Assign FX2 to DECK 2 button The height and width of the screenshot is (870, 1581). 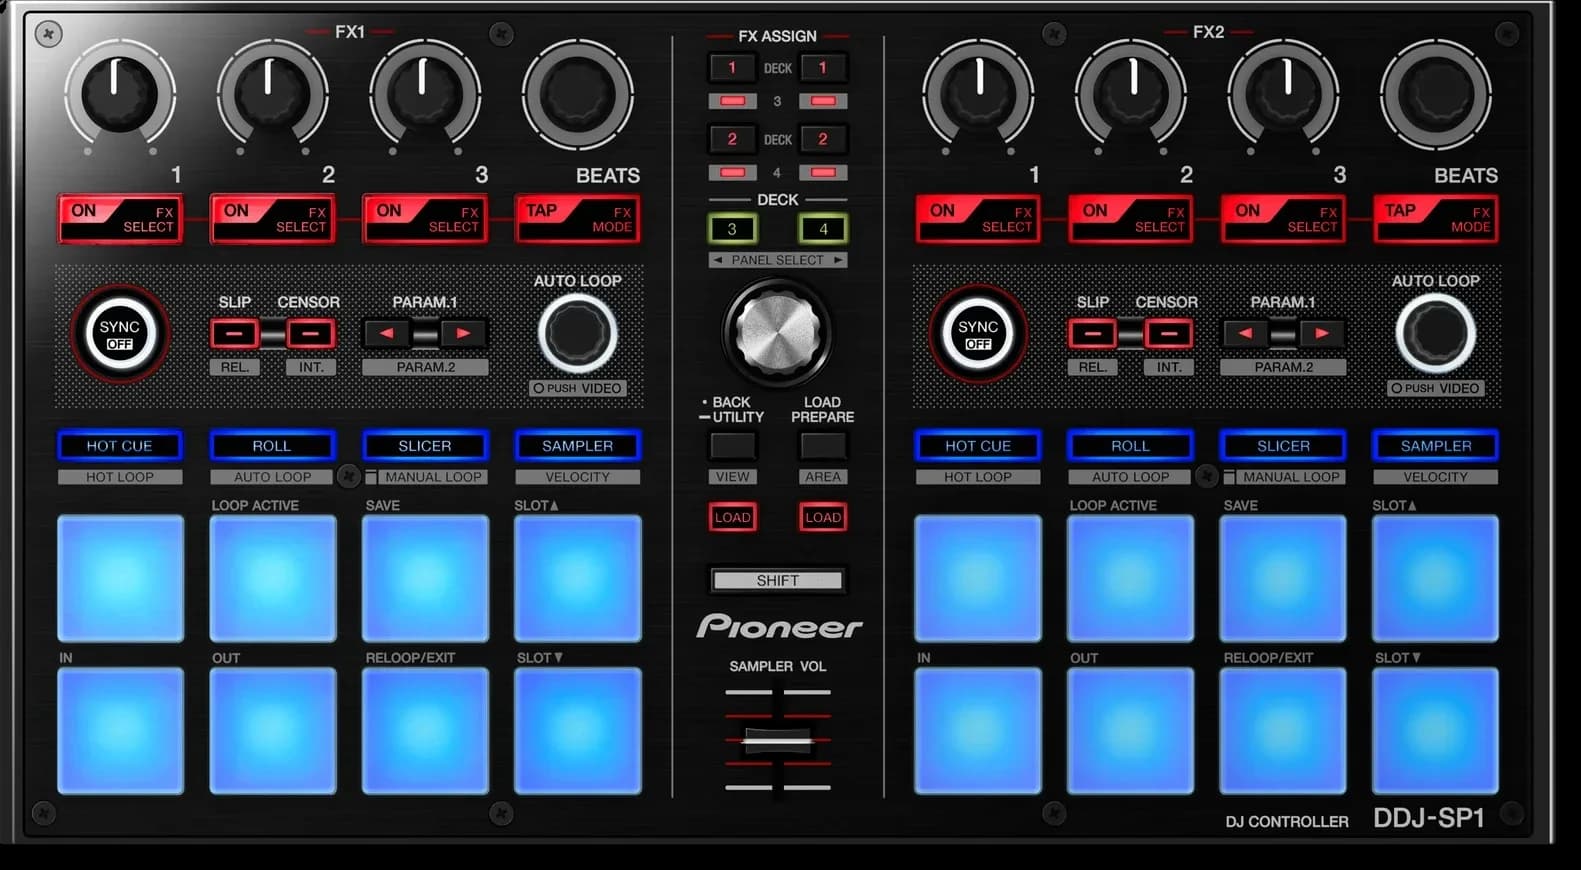[823, 139]
